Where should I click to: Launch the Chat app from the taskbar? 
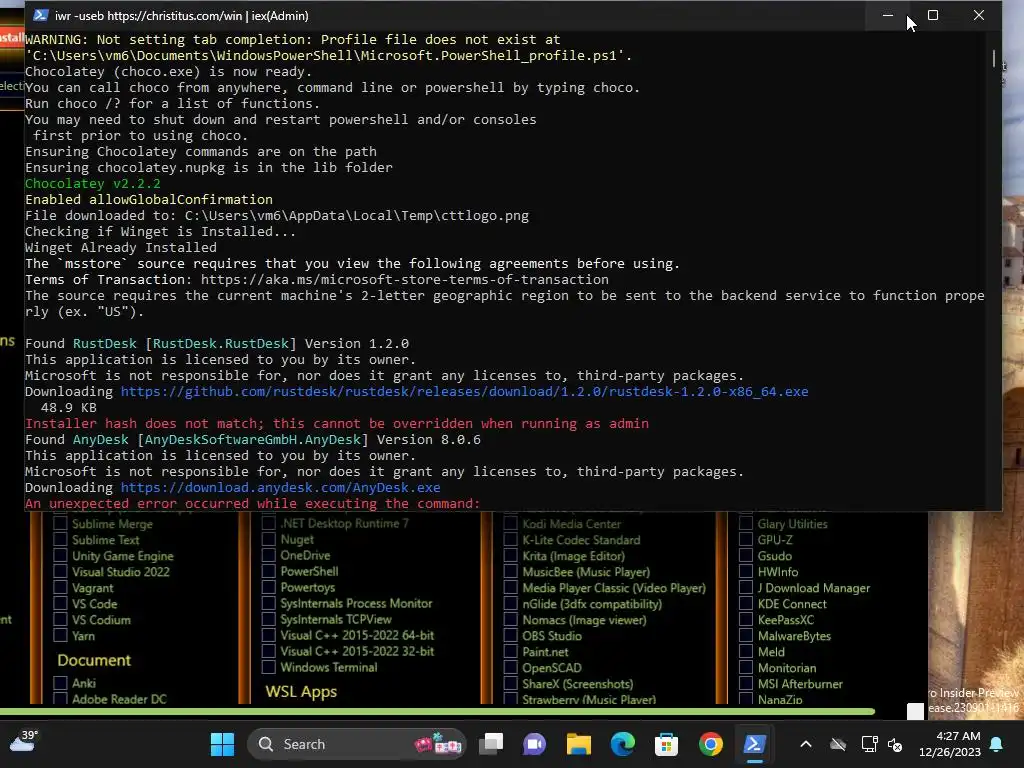[x=534, y=744]
